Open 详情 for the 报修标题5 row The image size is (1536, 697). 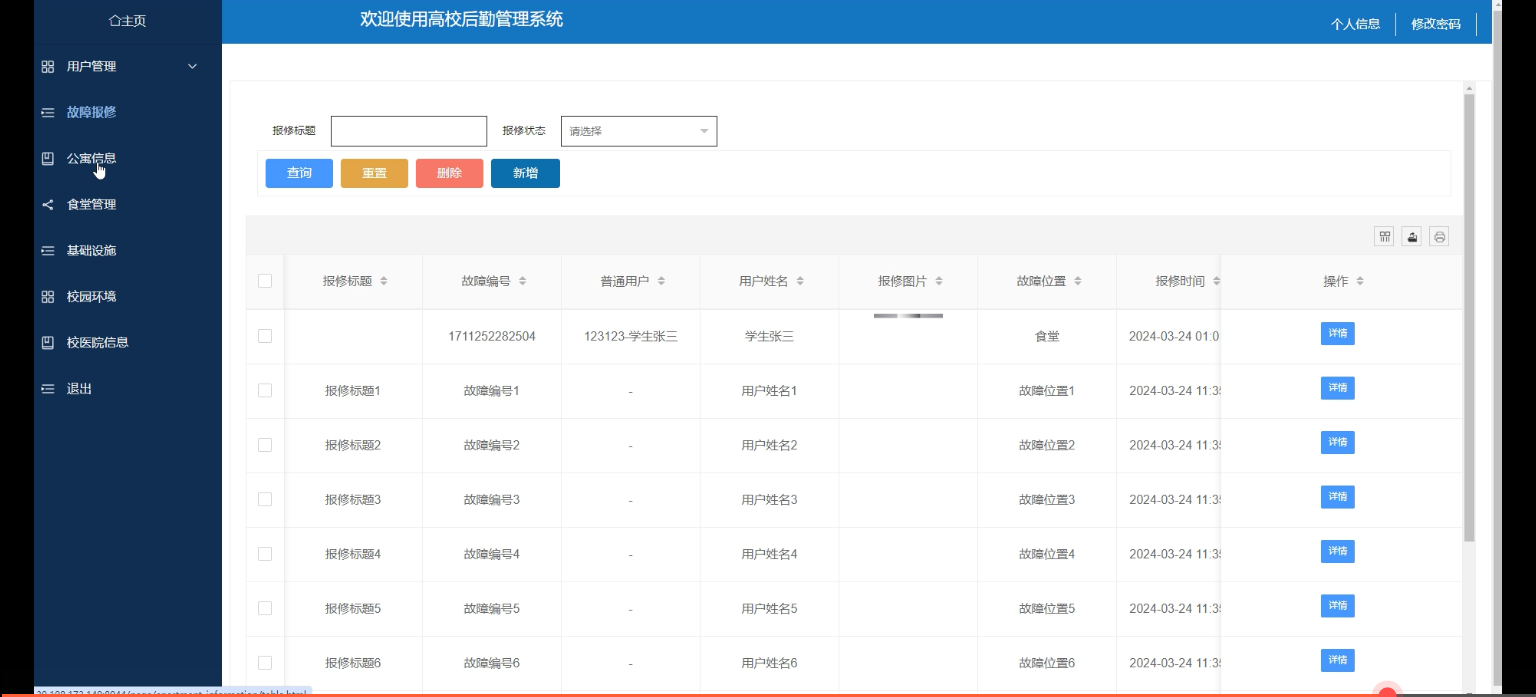click(1338, 605)
